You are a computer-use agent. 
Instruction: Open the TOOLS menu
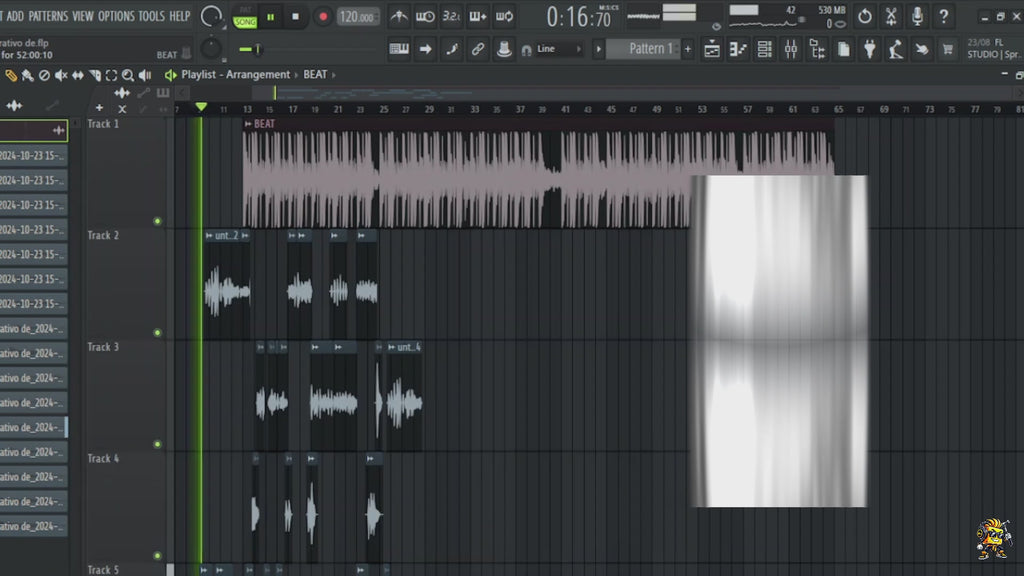[x=151, y=16]
